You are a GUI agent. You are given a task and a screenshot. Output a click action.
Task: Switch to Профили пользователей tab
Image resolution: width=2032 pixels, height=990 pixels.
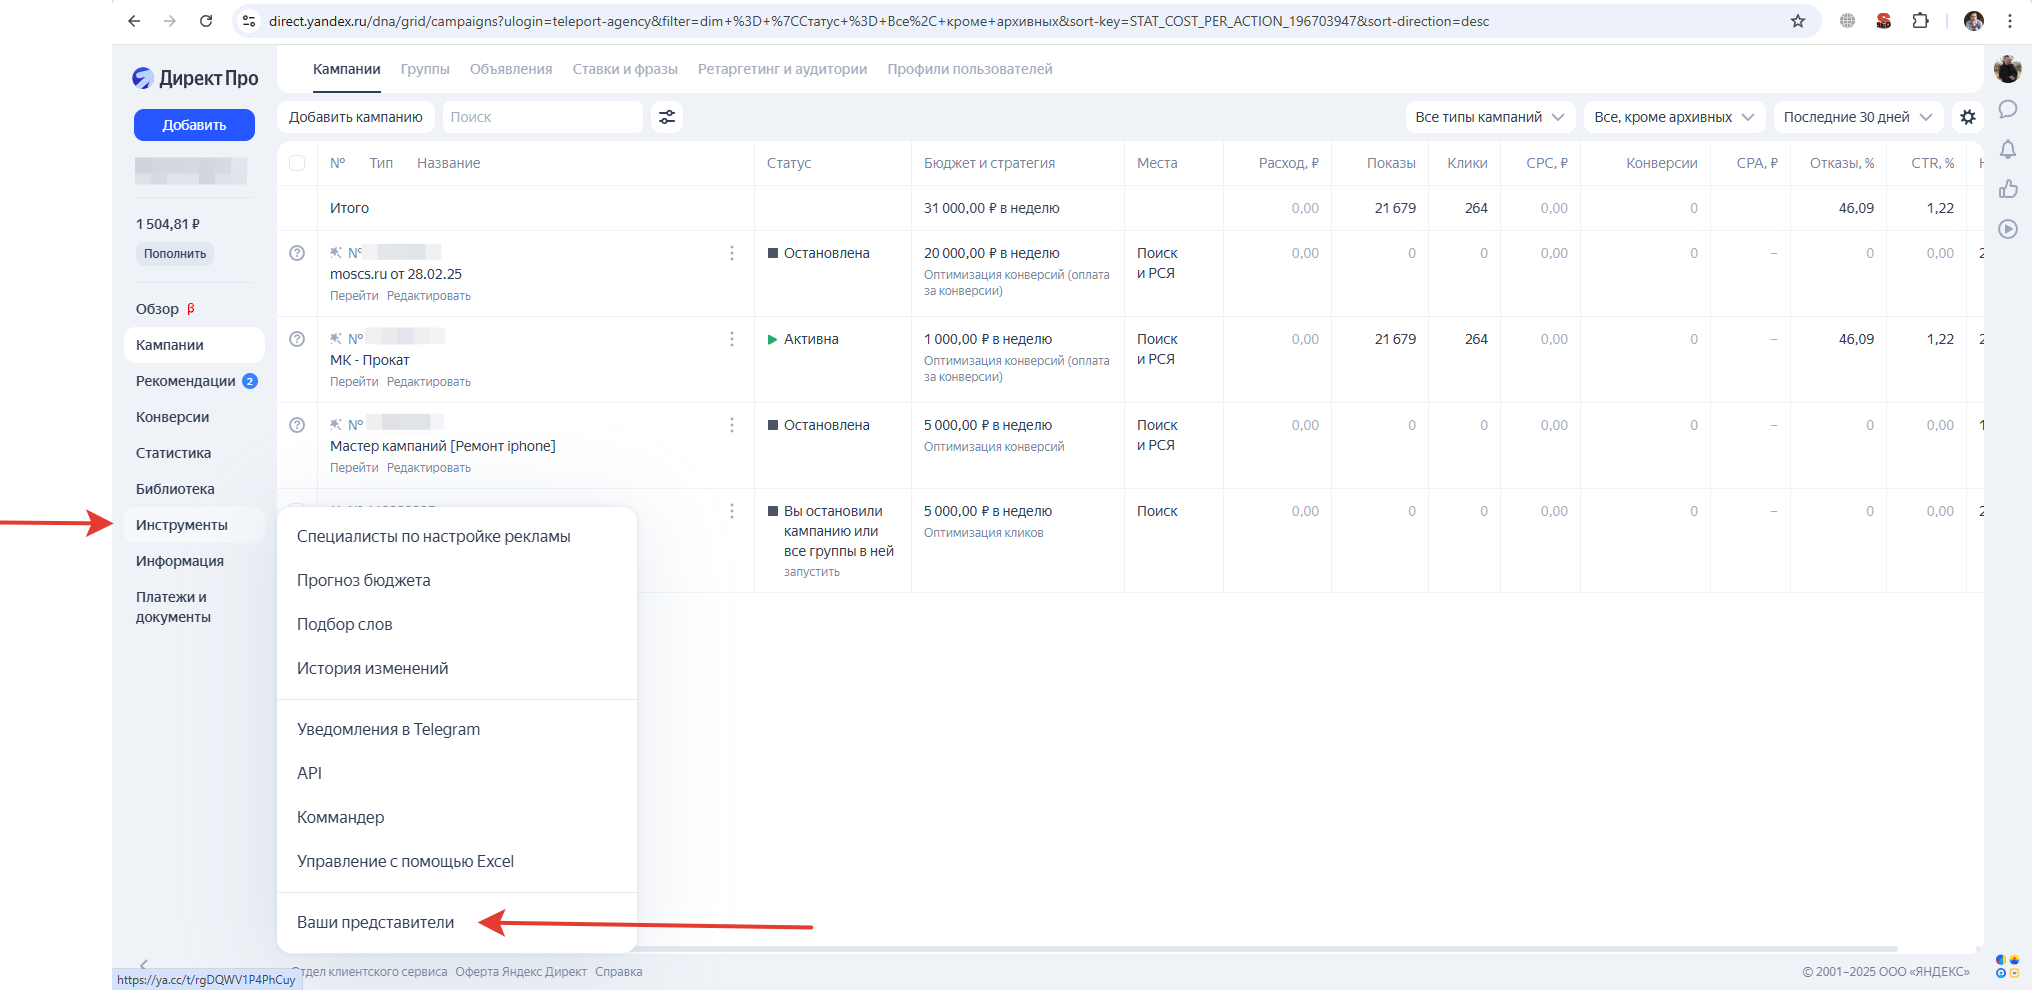point(970,69)
